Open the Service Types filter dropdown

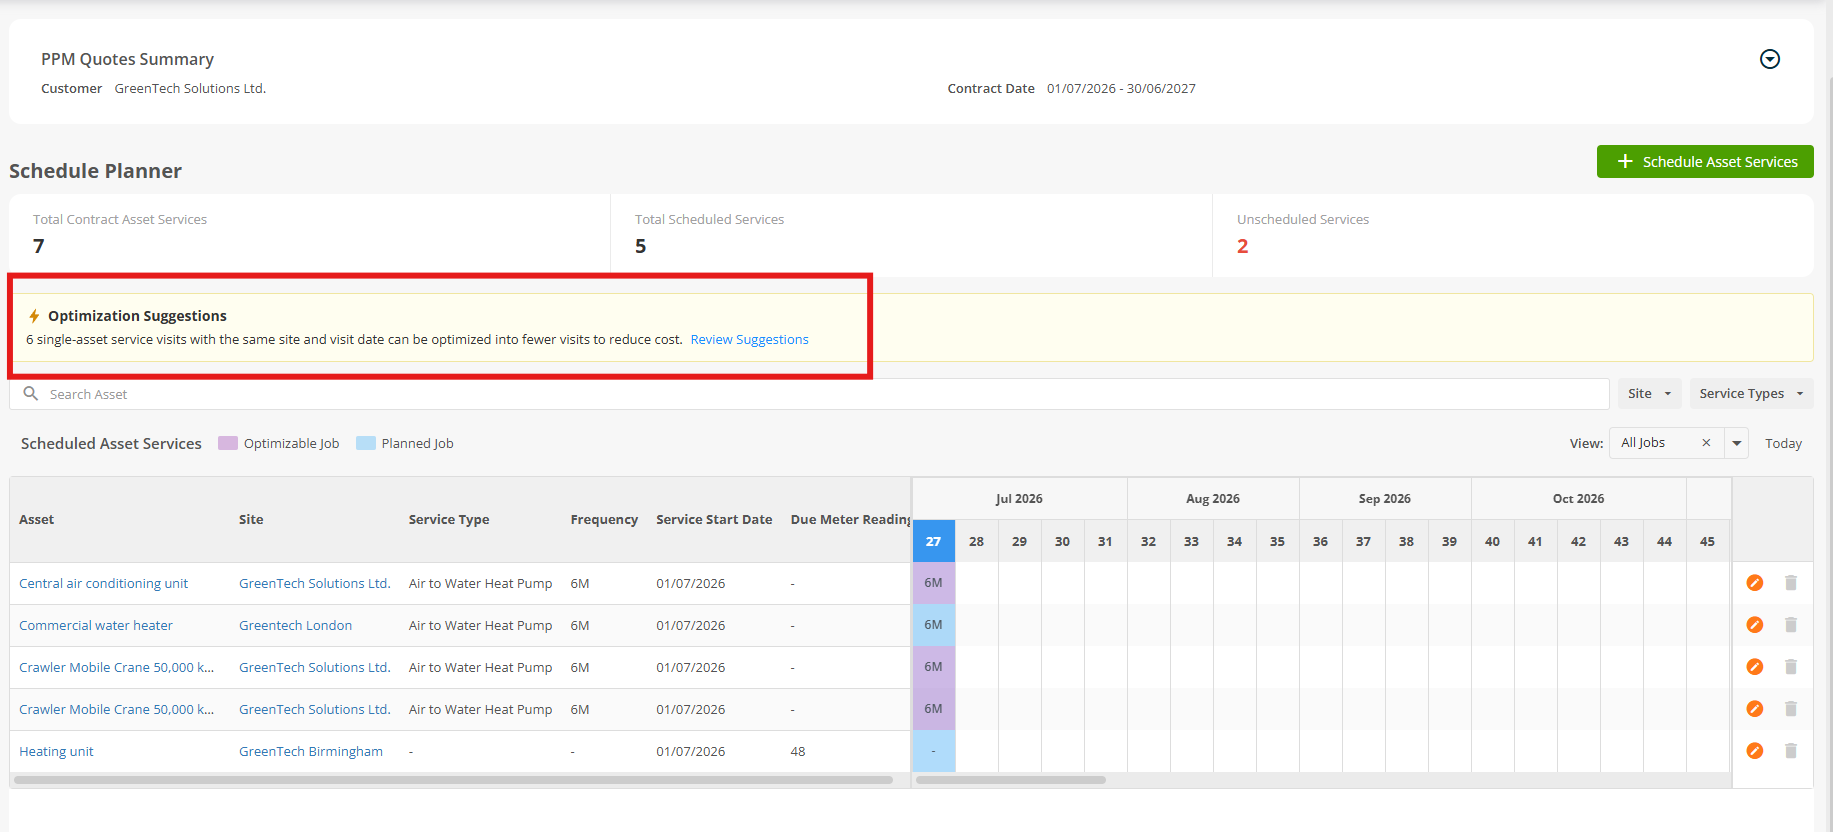[x=1751, y=394]
